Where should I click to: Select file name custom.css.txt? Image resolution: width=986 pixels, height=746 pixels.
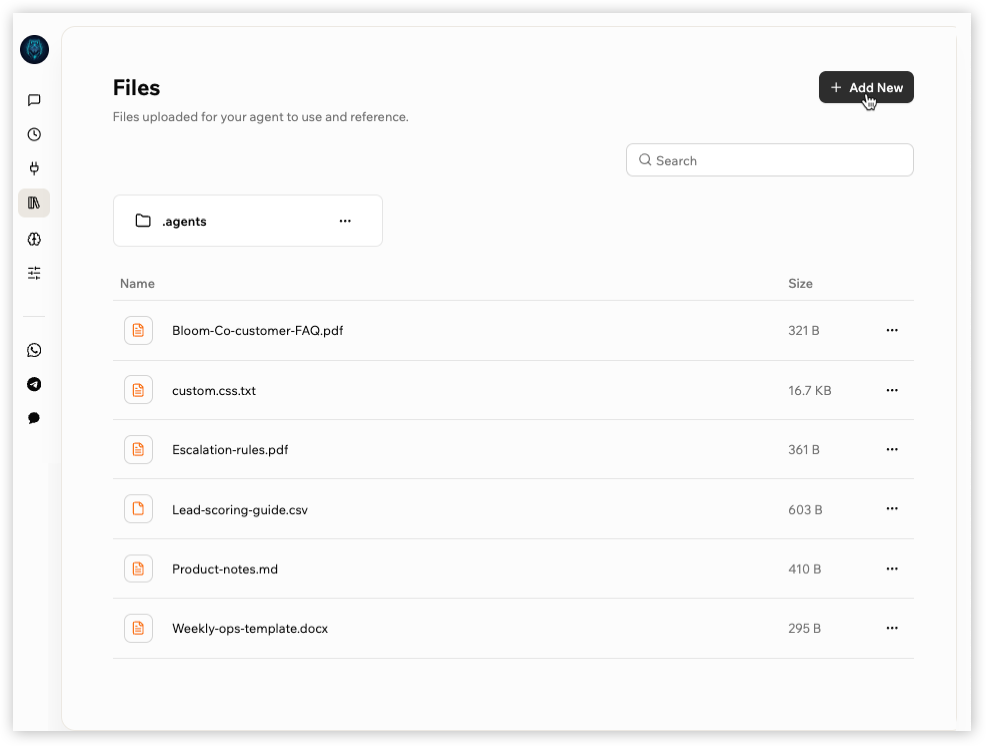coord(214,391)
